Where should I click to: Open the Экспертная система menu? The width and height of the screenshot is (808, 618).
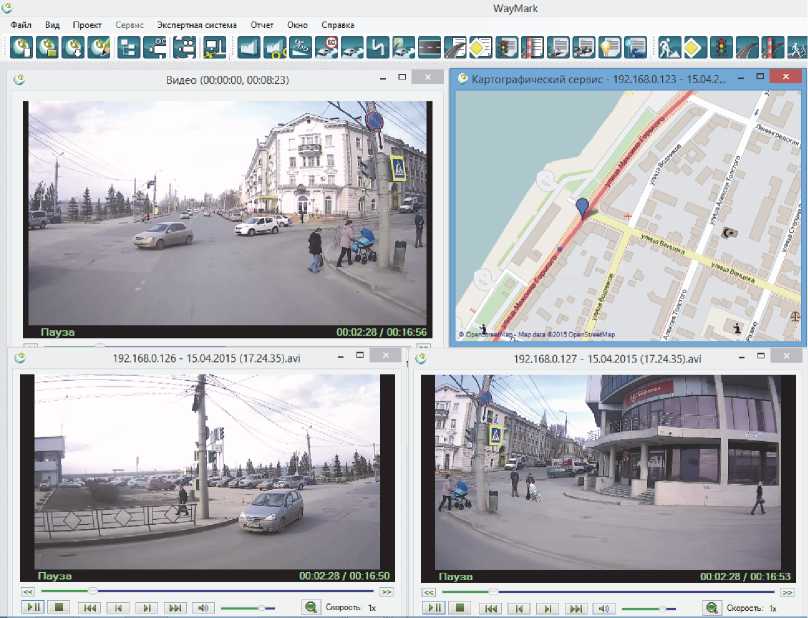click(197, 23)
